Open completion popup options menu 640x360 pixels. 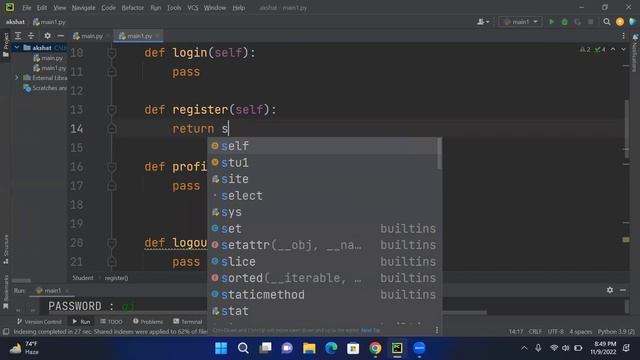point(437,330)
